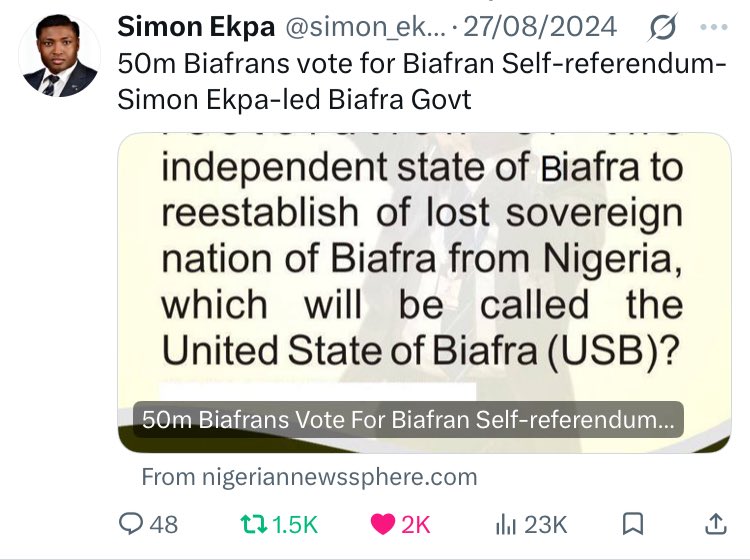Toggle the green repost arrows icon

coord(254,524)
